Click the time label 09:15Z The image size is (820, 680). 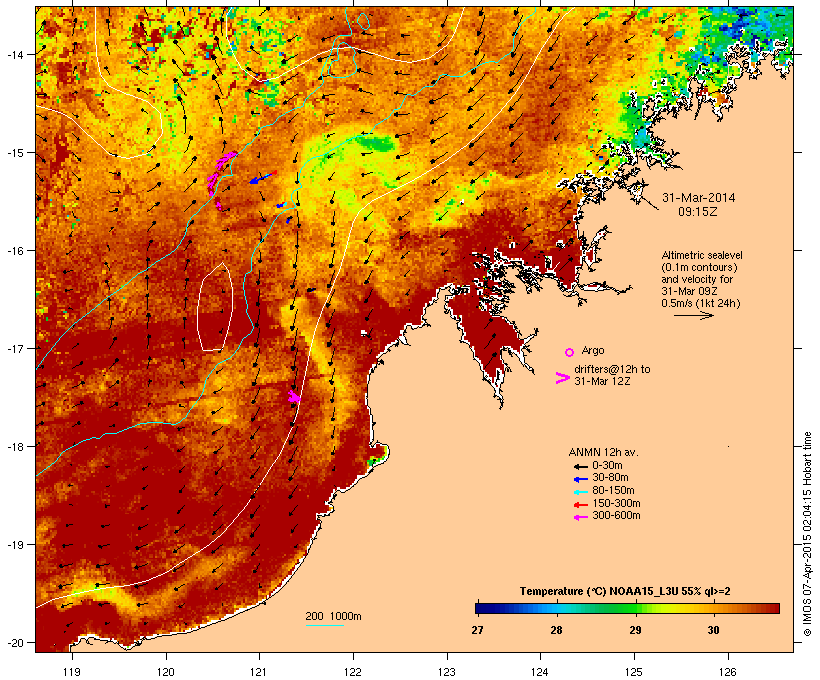[698, 212]
